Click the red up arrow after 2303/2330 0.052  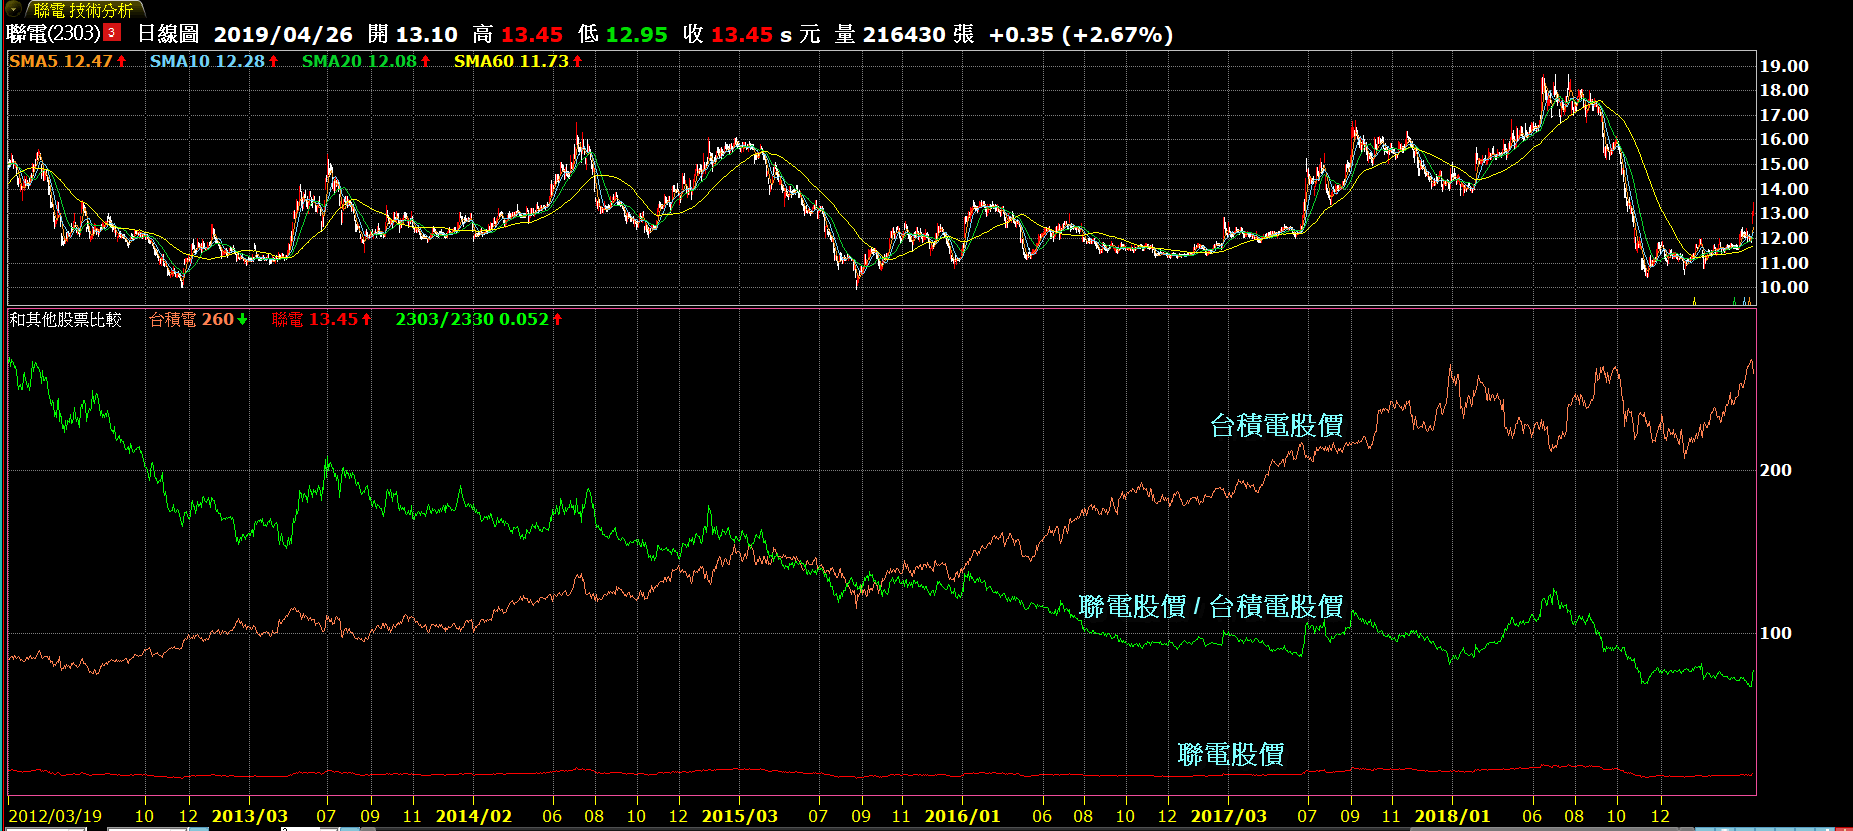click(558, 319)
